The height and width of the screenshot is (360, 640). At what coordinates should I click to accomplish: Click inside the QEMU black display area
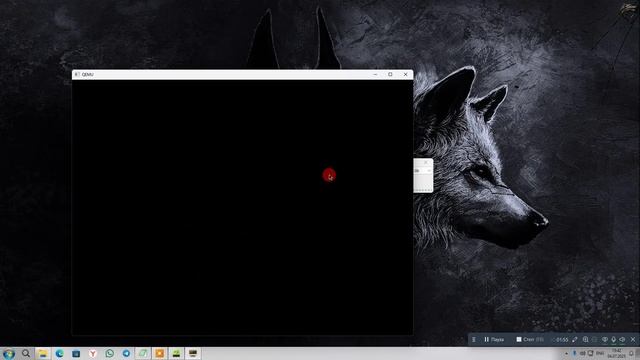[x=242, y=207]
